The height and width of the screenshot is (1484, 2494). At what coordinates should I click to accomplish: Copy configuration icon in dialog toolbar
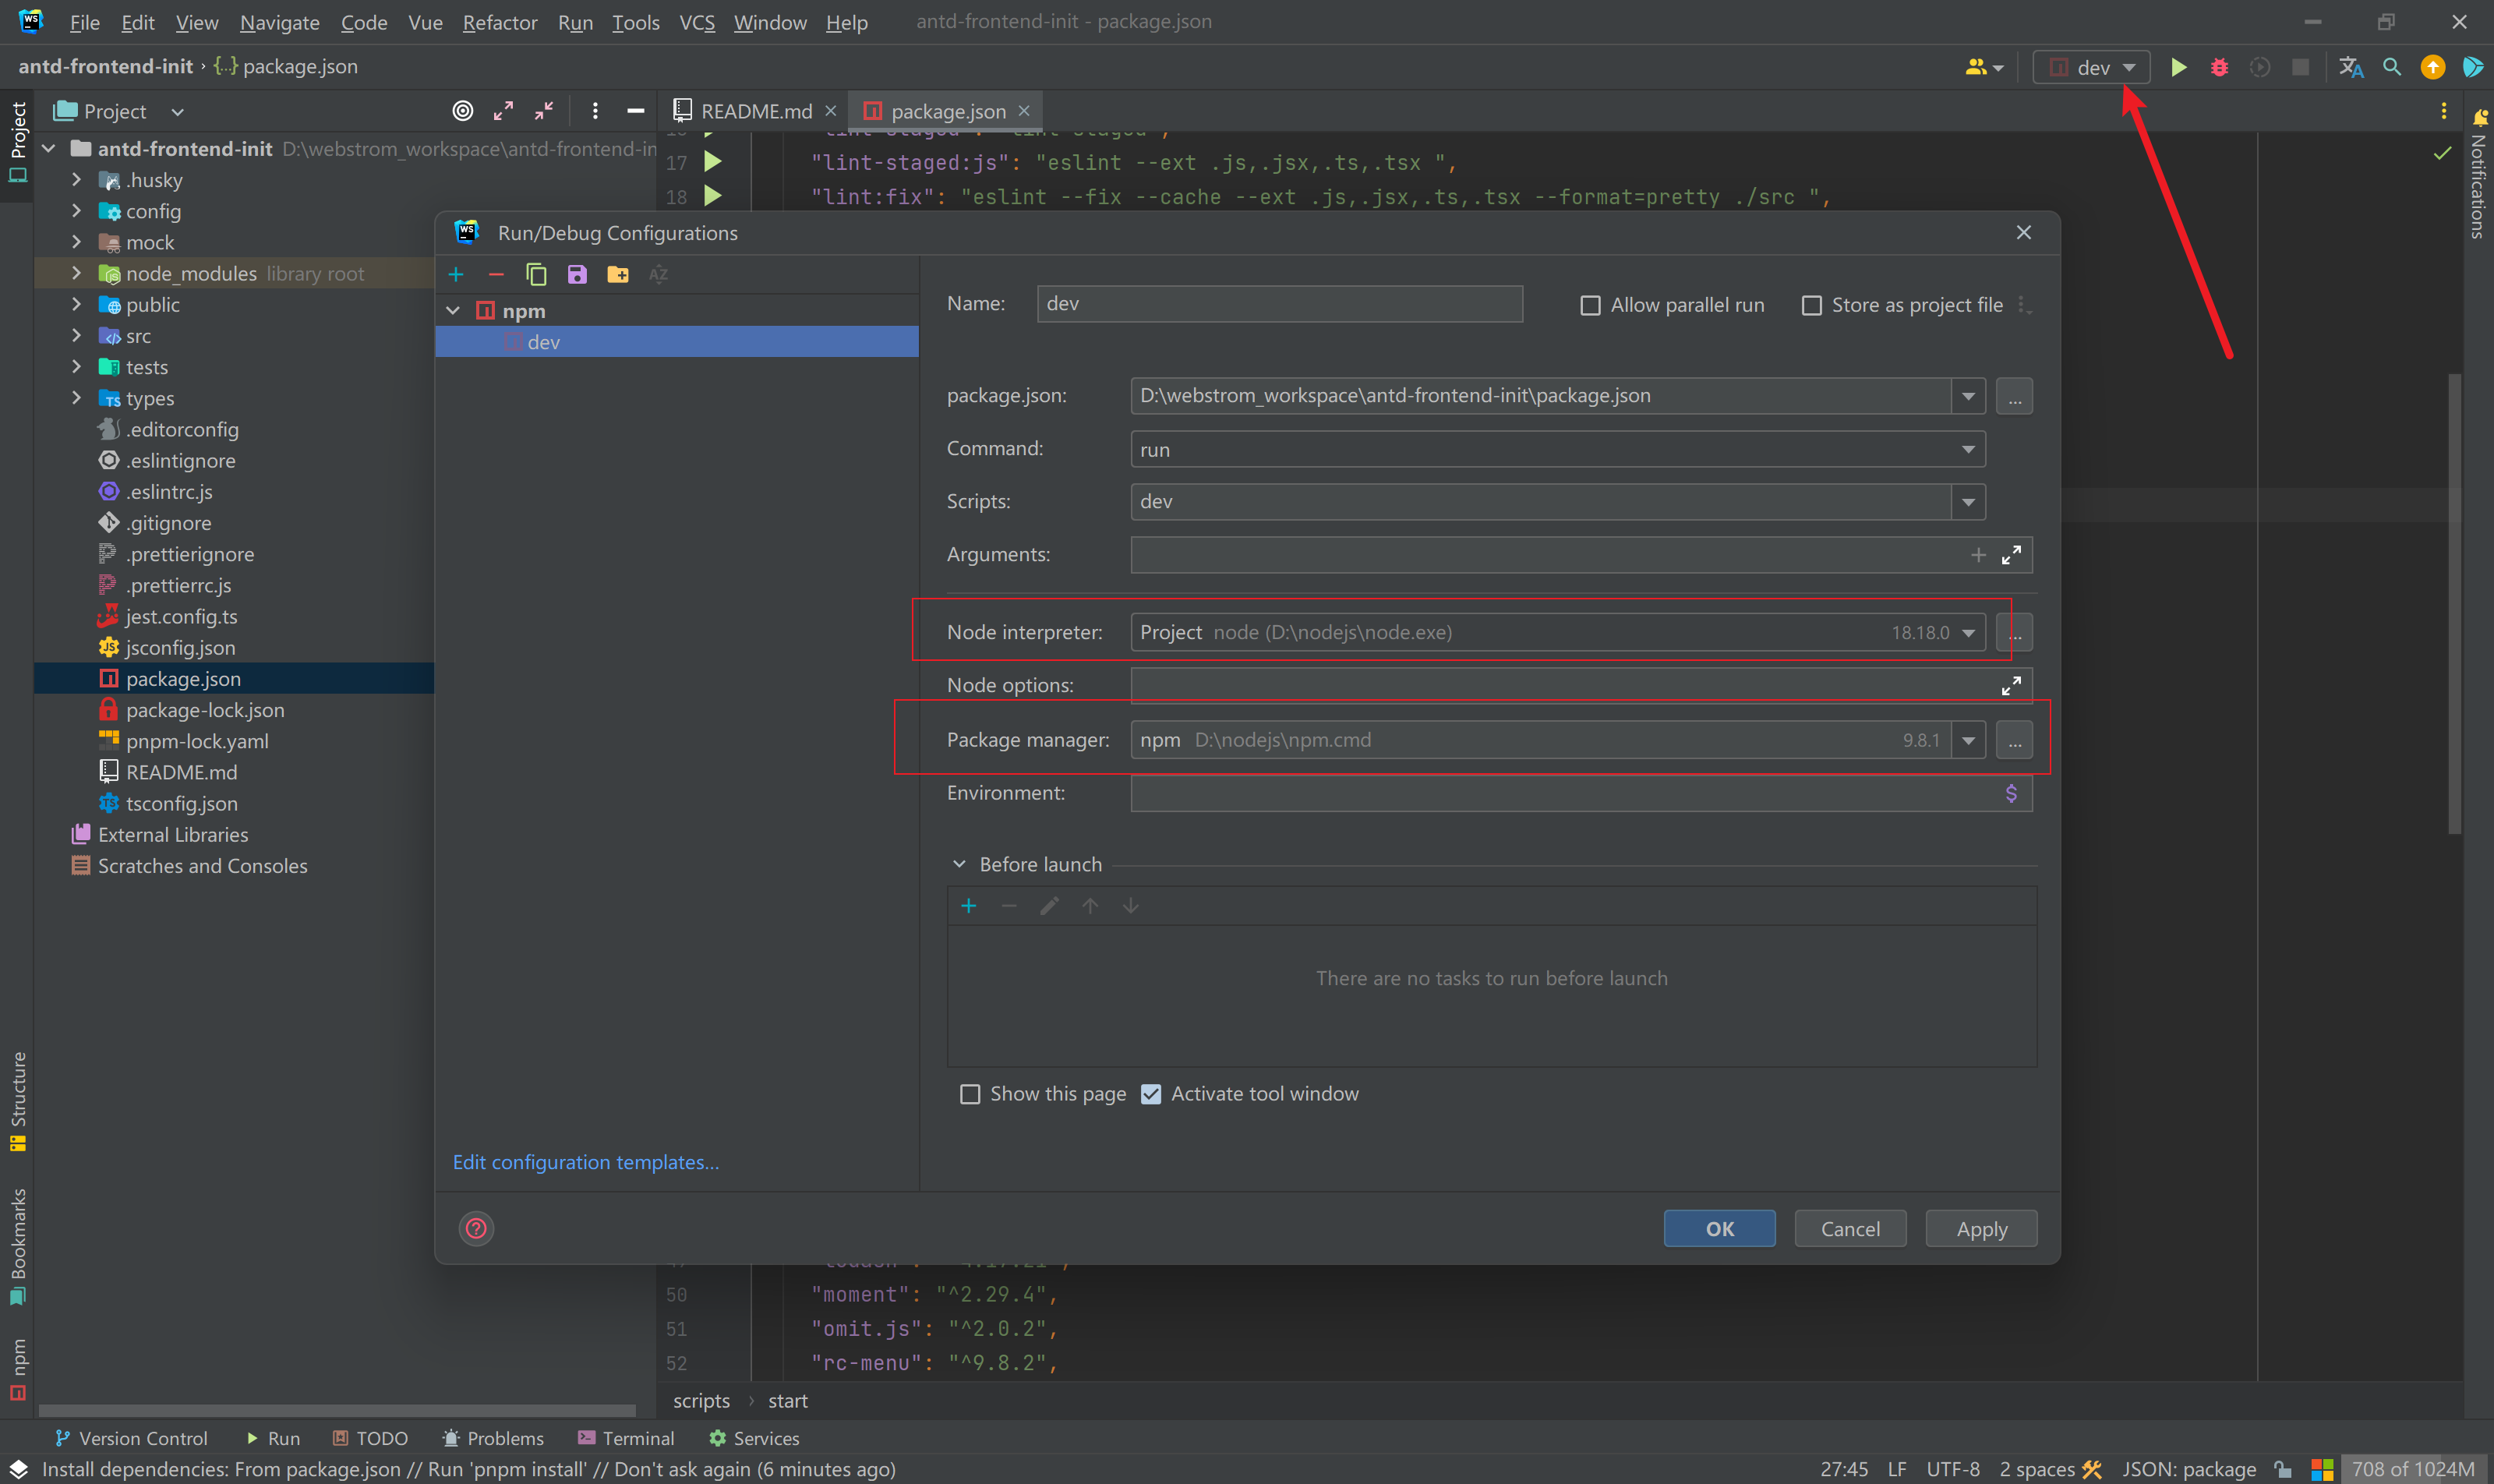pyautogui.click(x=537, y=274)
